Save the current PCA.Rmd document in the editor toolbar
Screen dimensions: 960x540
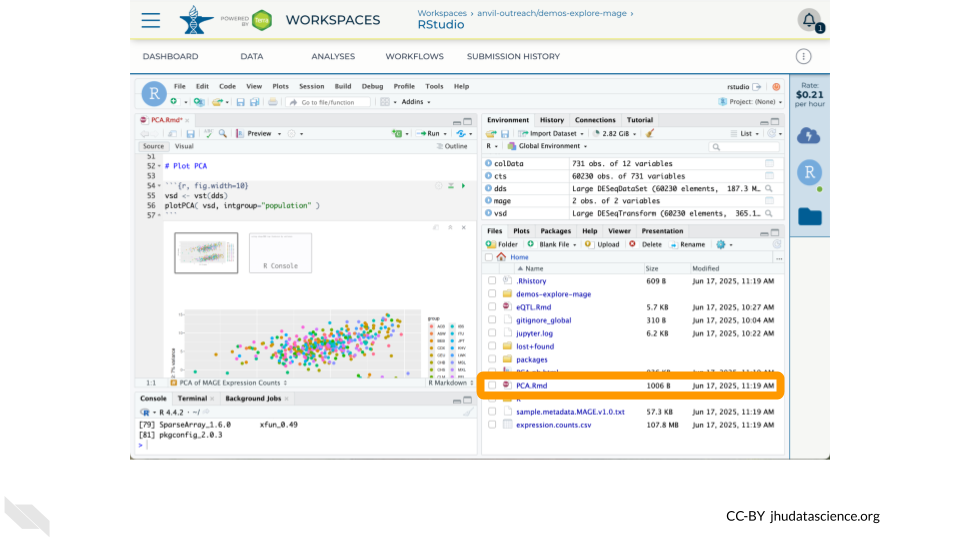(x=190, y=133)
